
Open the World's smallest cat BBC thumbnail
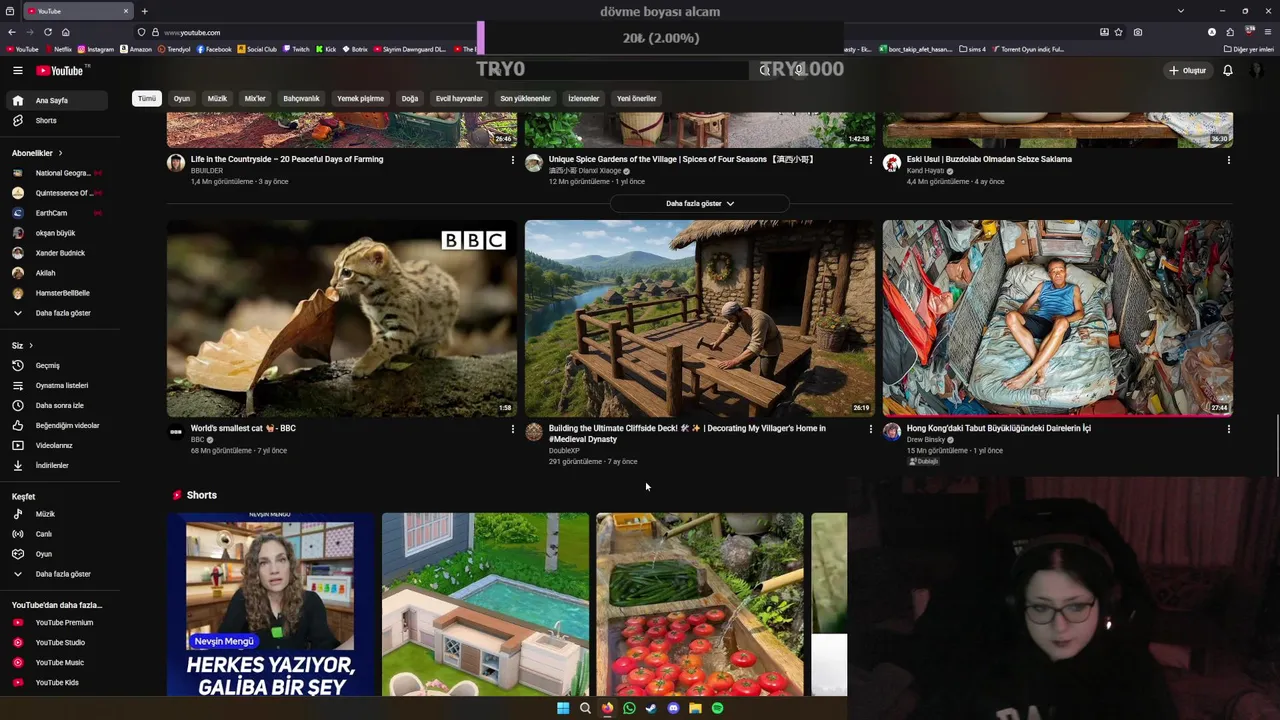pyautogui.click(x=342, y=318)
